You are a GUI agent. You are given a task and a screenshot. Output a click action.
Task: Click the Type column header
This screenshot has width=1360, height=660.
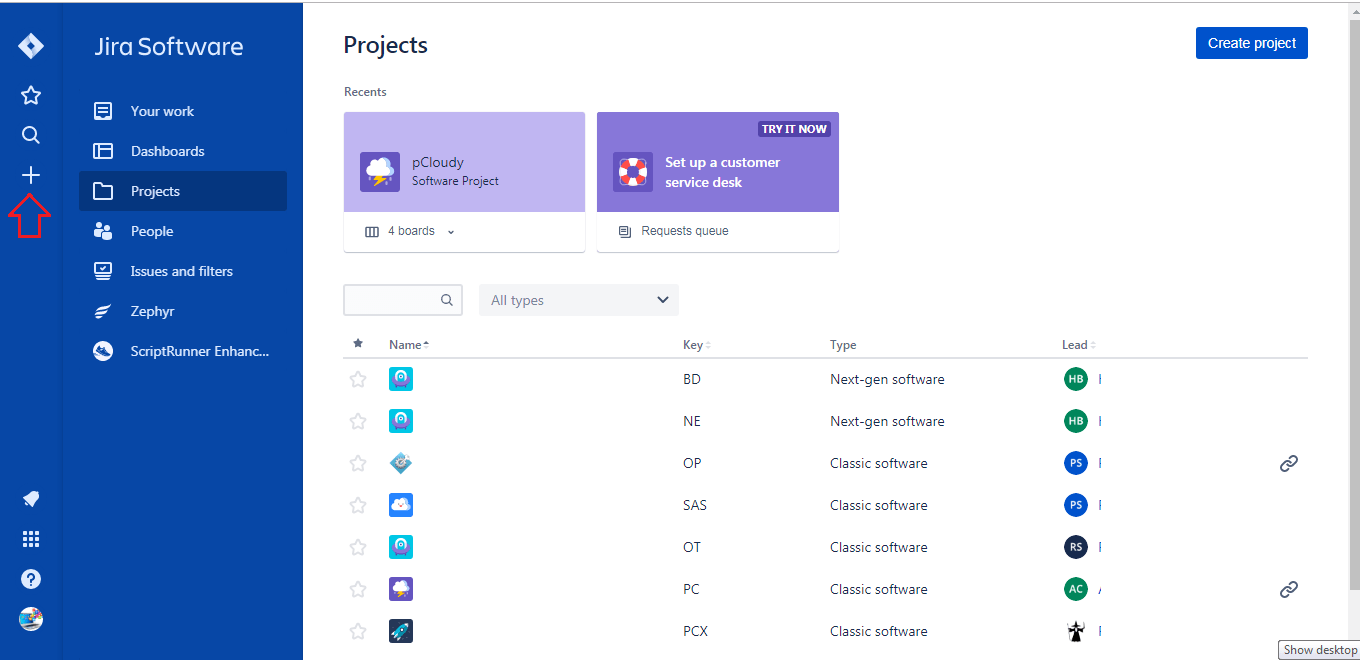843,345
